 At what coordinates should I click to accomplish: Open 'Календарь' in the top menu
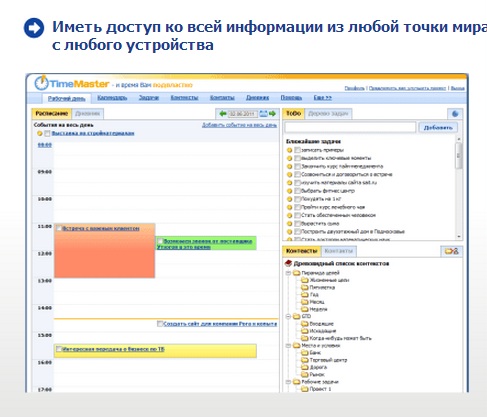click(112, 98)
